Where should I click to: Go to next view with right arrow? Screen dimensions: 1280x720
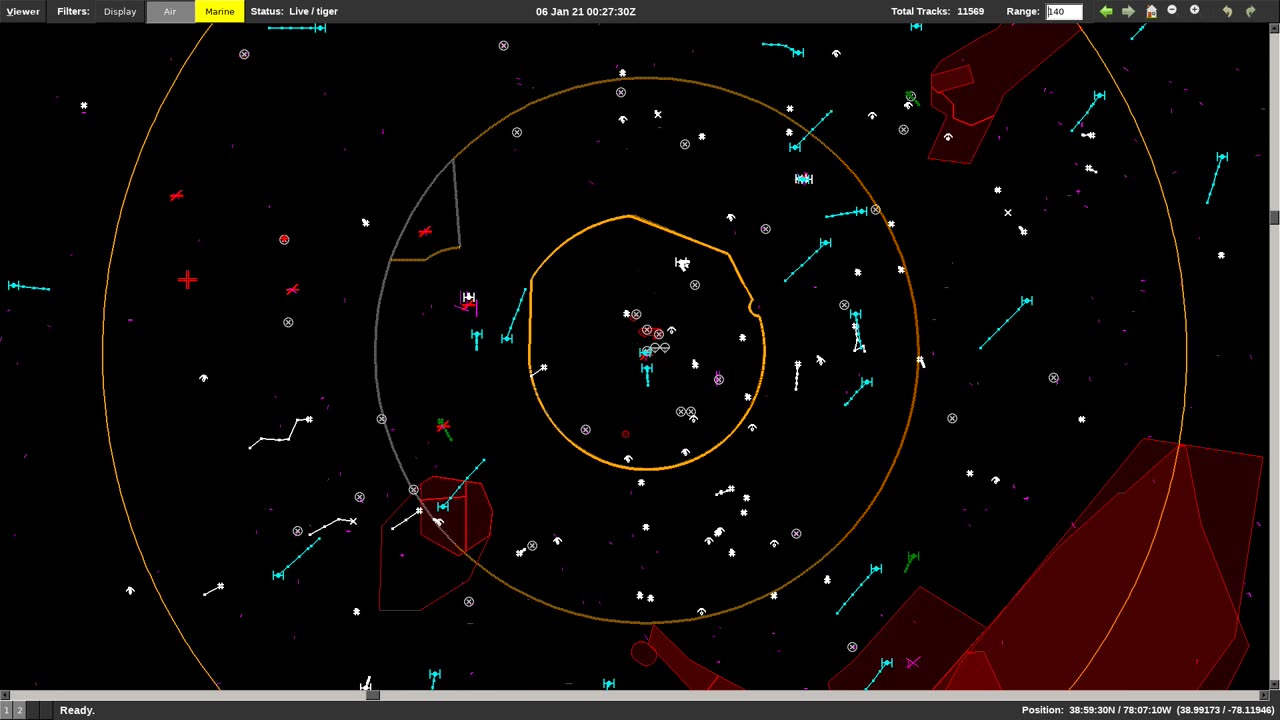(x=1128, y=11)
